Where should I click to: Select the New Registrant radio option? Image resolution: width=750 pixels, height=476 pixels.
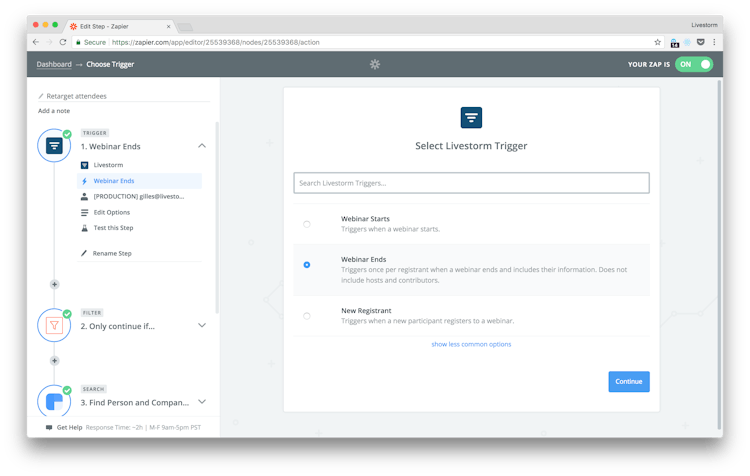[307, 316]
